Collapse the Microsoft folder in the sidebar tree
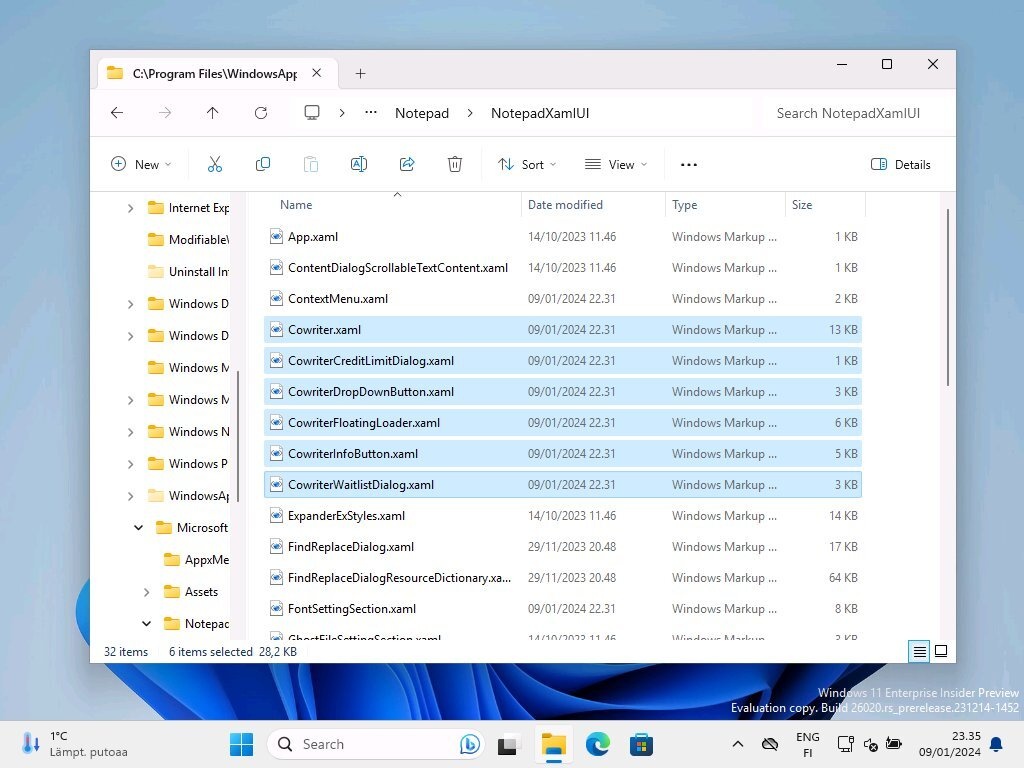The width and height of the screenshot is (1024, 768). (138, 527)
